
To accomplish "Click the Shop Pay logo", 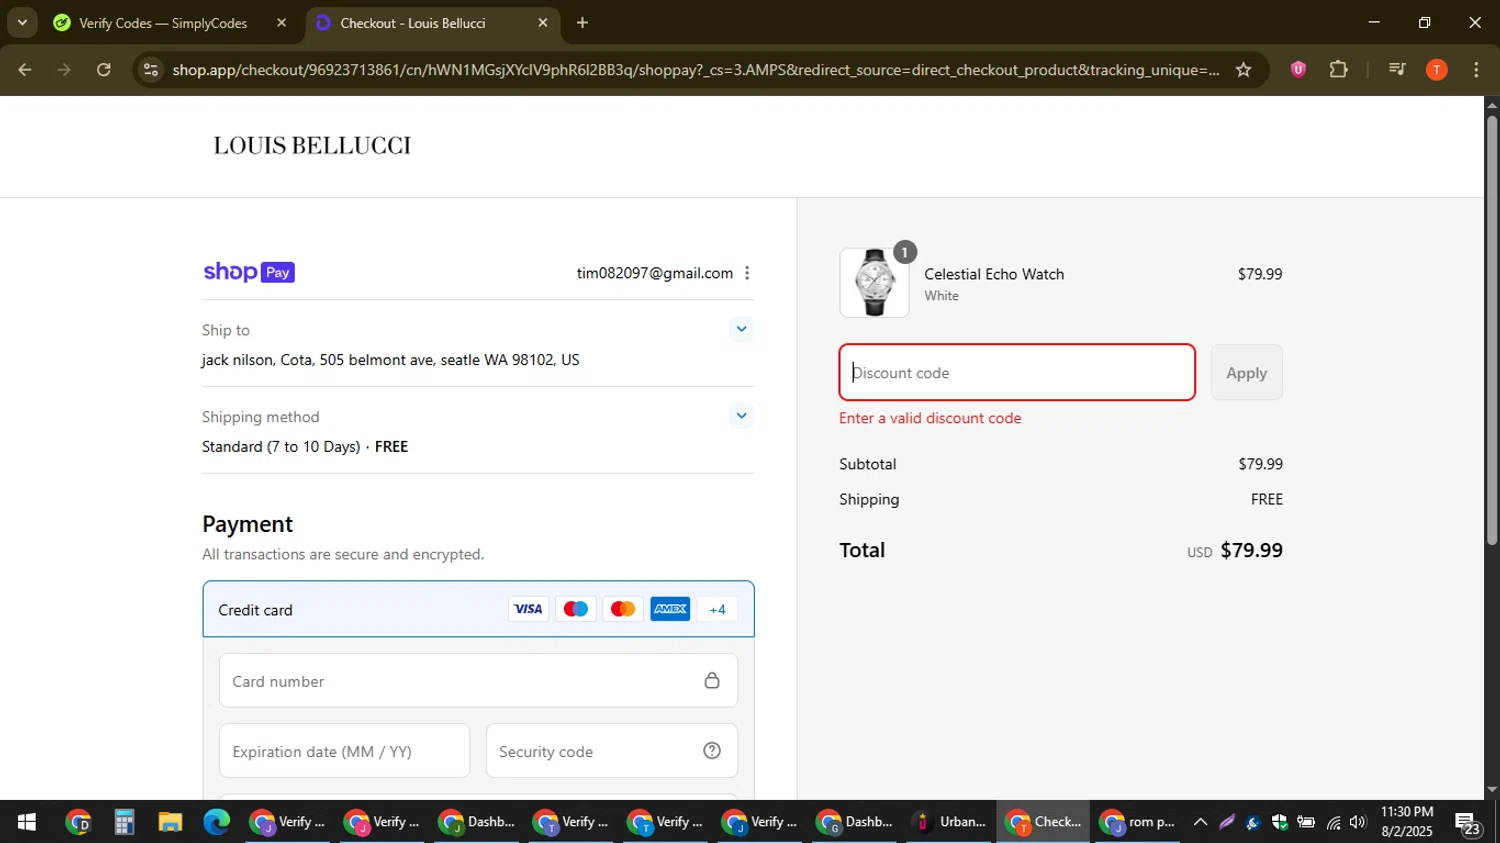I will pos(249,272).
